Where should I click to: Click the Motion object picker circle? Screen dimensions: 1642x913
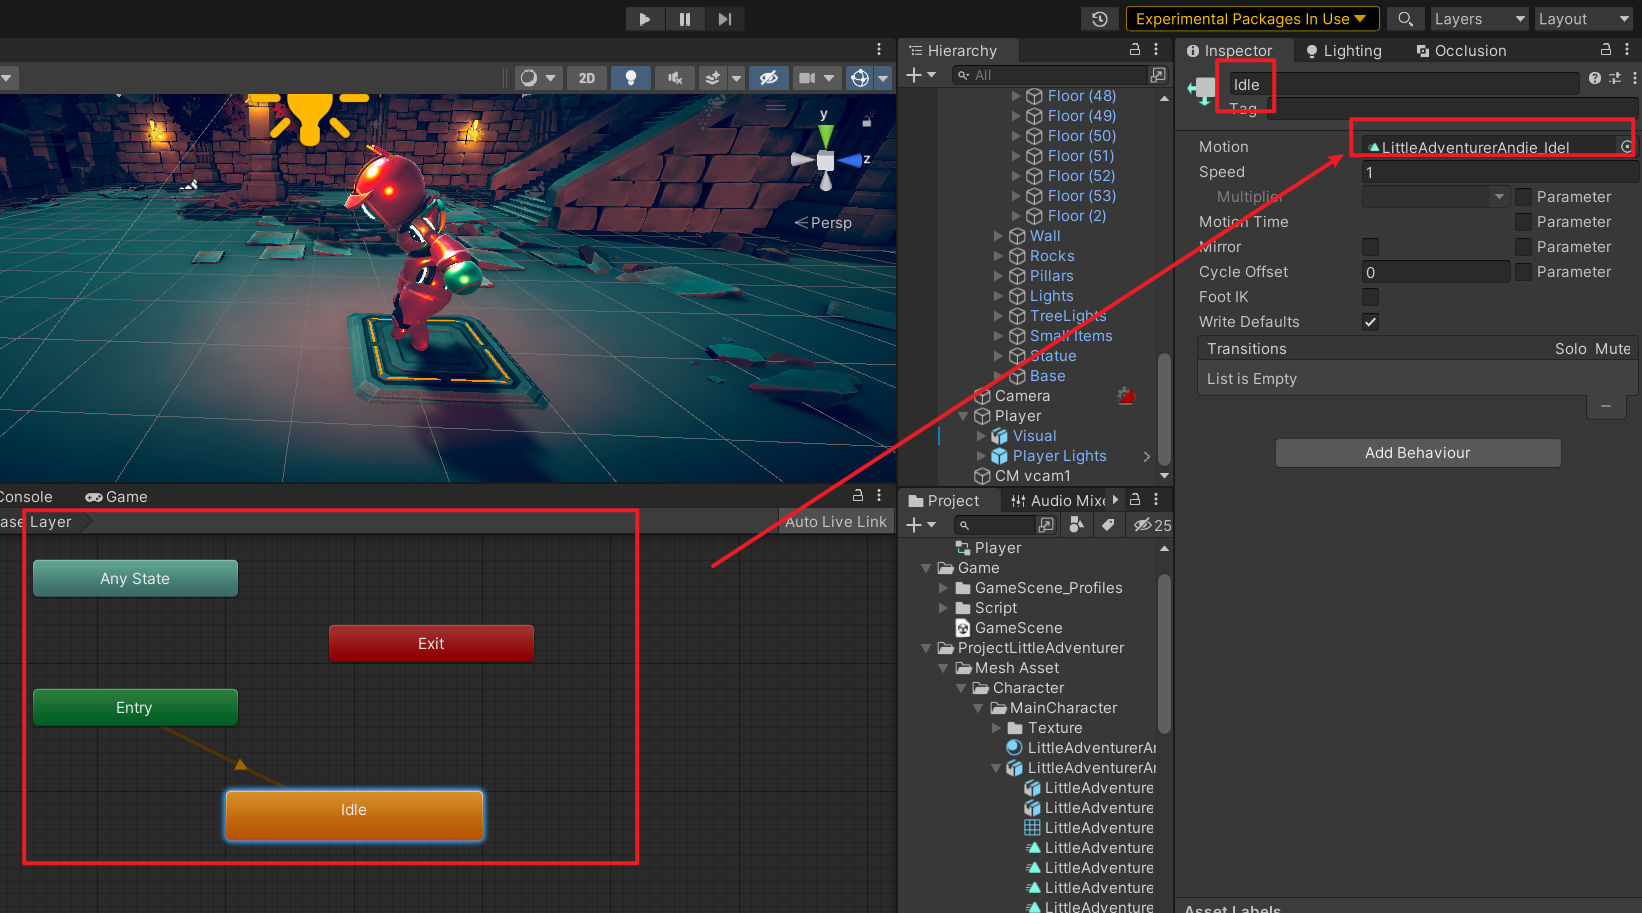tap(1626, 147)
